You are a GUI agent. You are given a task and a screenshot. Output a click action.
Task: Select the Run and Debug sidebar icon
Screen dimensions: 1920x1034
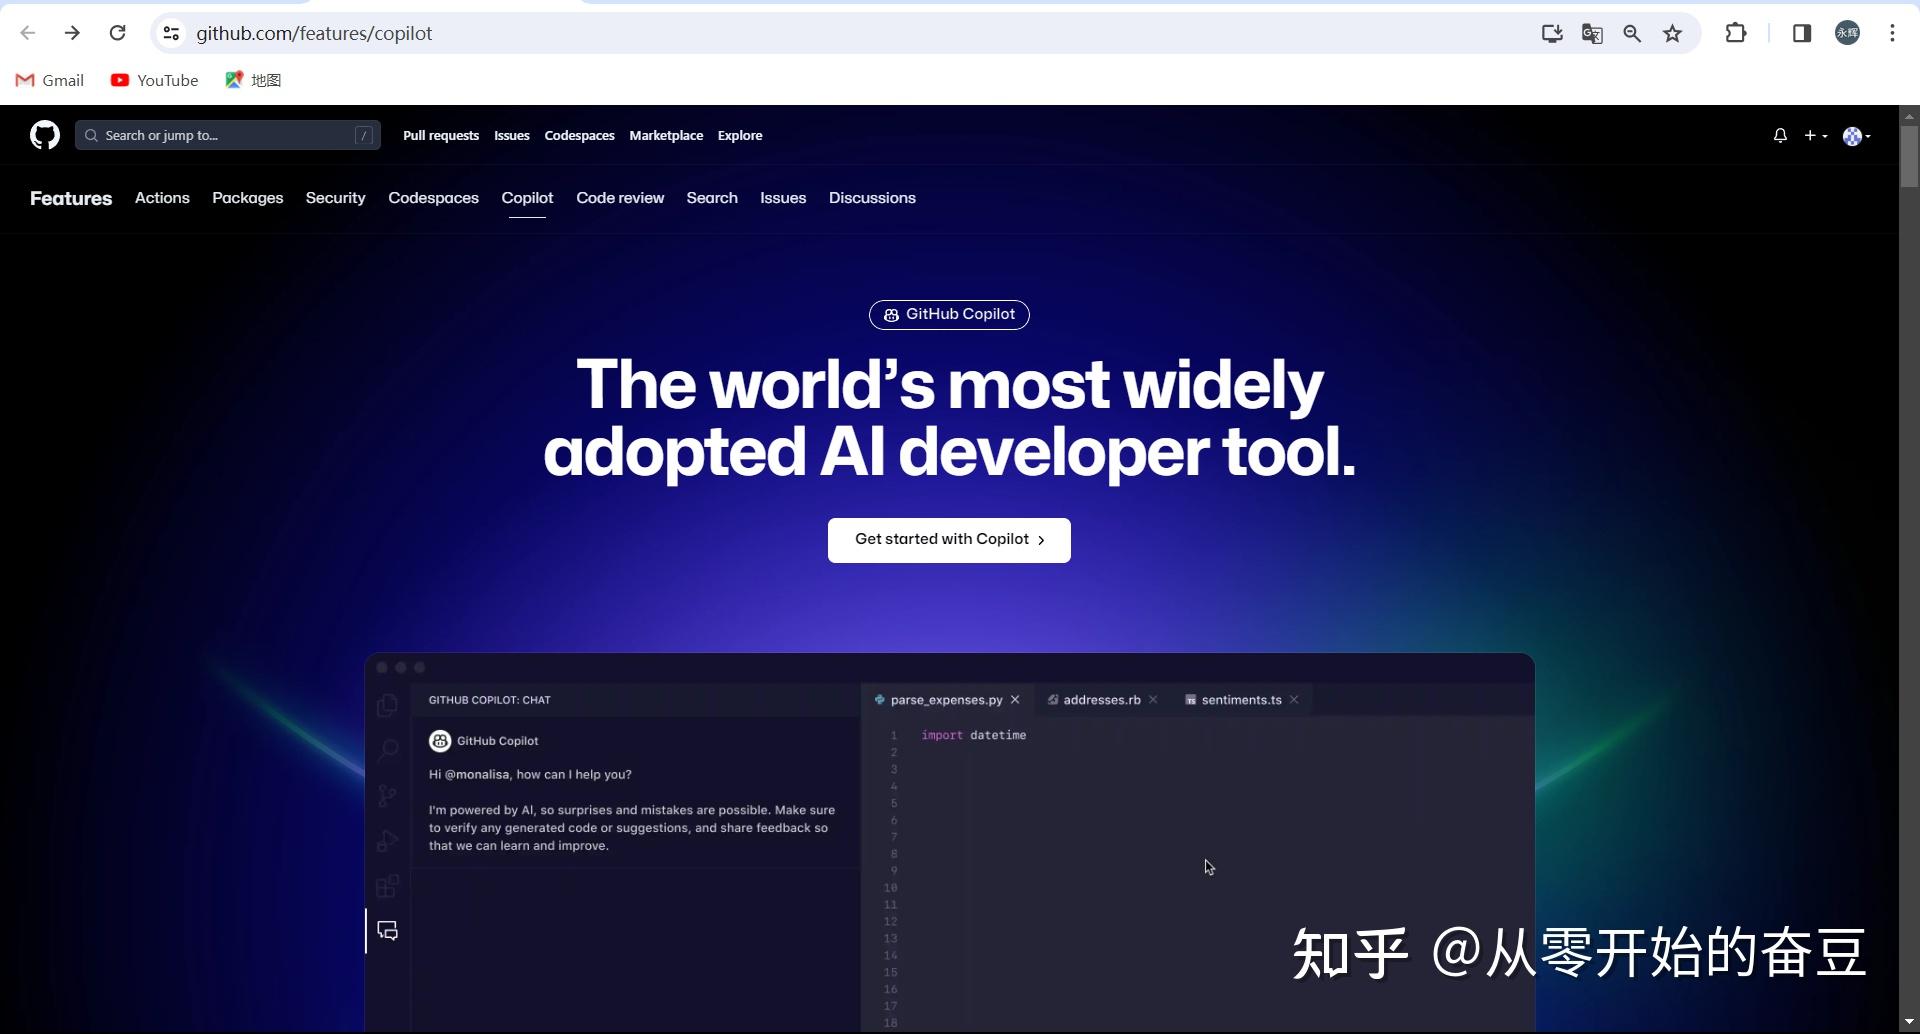pyautogui.click(x=387, y=840)
